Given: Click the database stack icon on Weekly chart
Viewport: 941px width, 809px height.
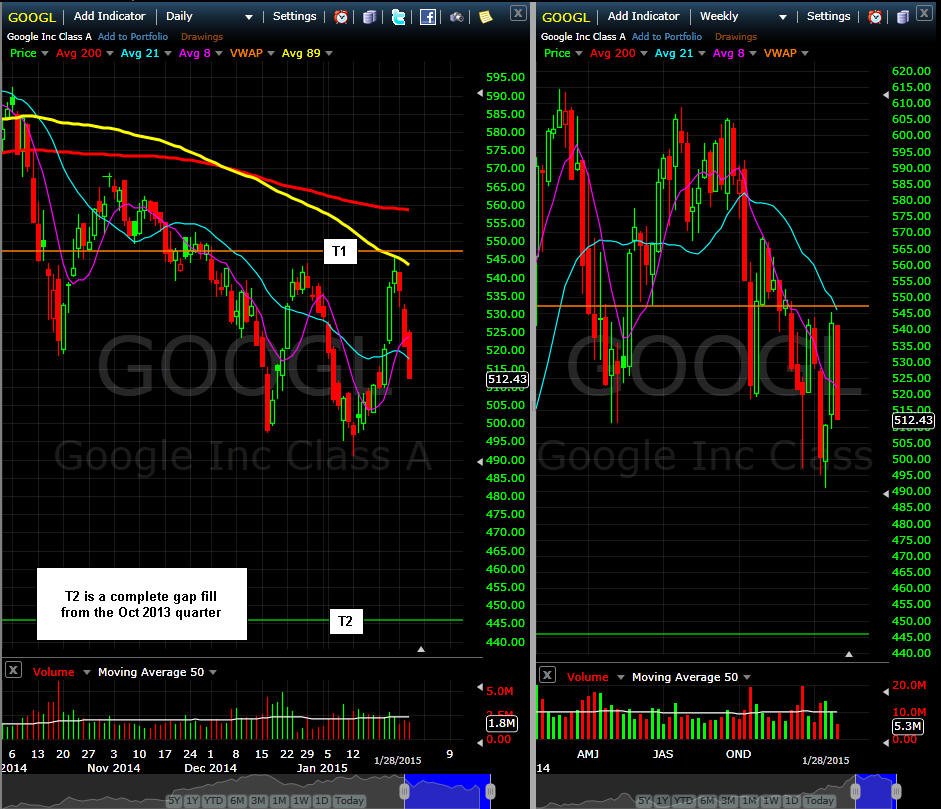Looking at the screenshot, I should tap(903, 17).
